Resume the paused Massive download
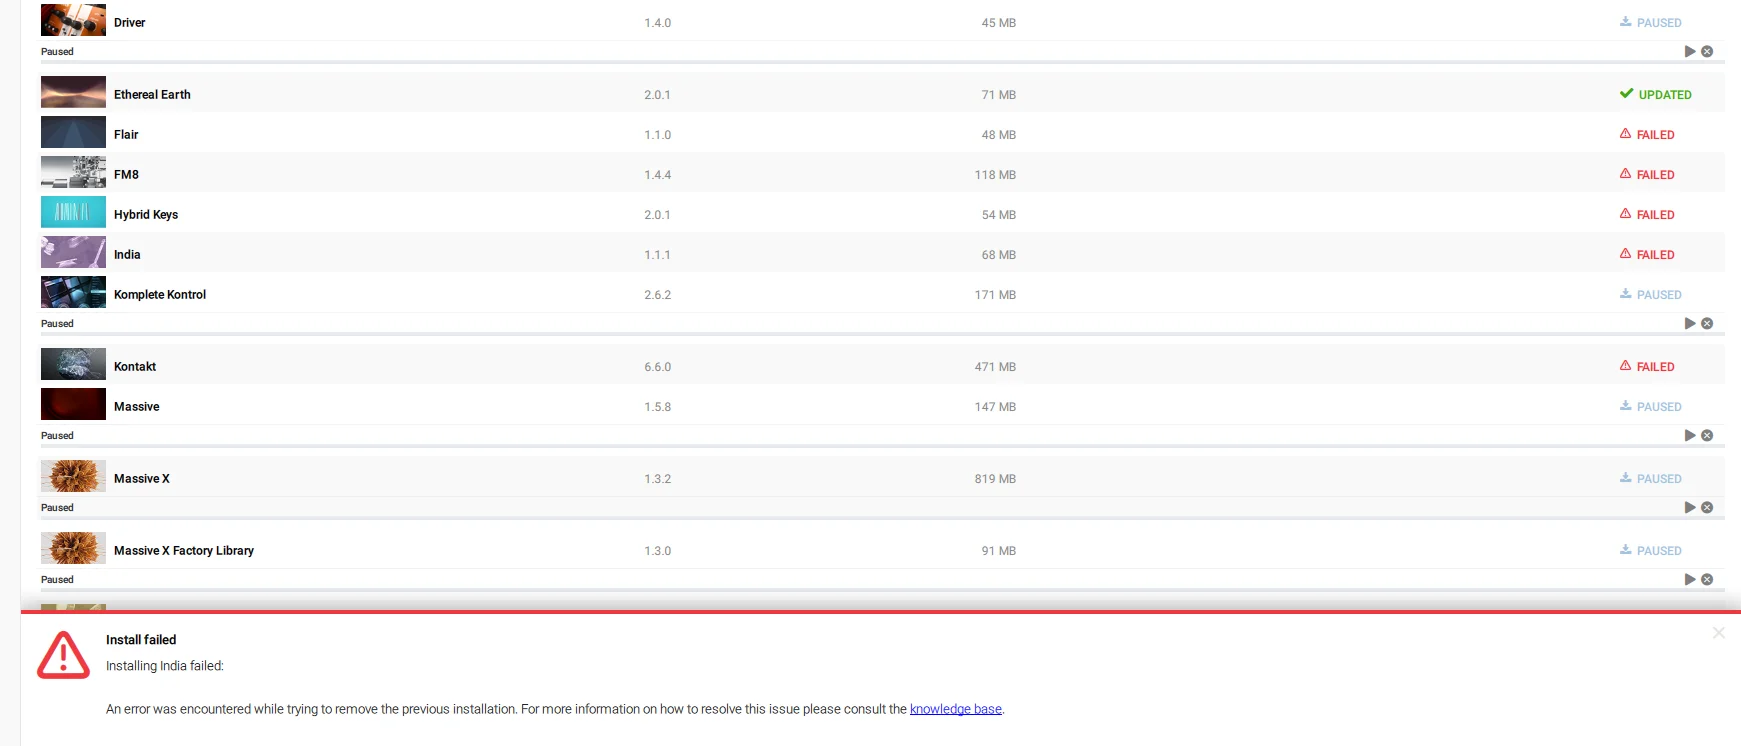Screen dimensions: 1741x746 [1690, 435]
